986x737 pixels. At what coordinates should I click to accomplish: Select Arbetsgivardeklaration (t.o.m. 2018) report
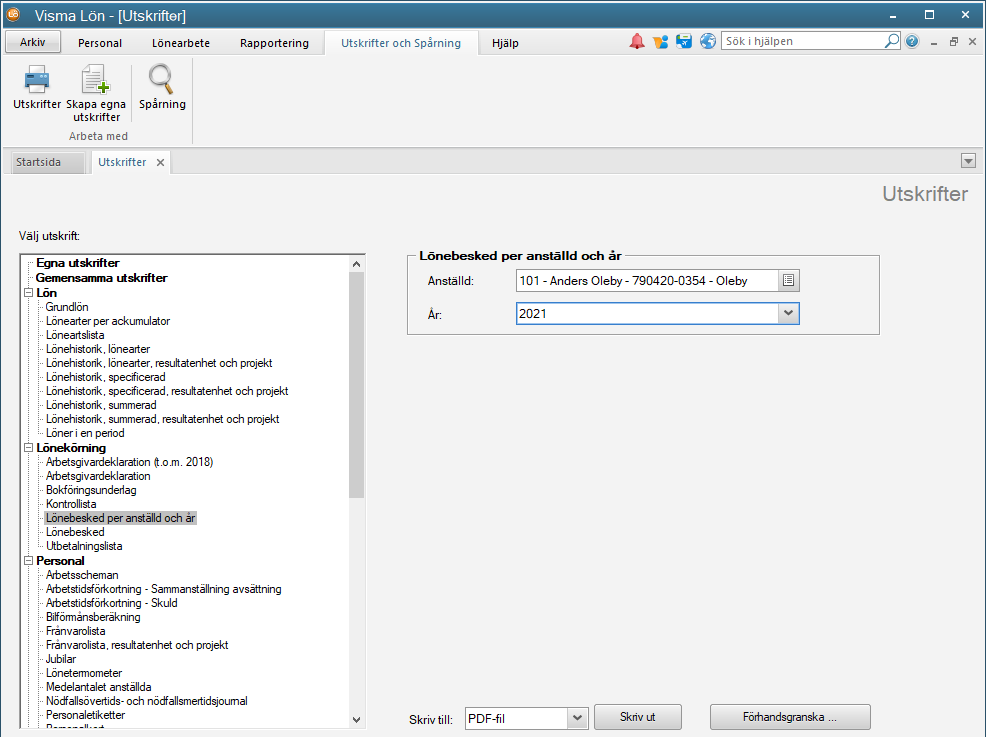[x=129, y=462]
